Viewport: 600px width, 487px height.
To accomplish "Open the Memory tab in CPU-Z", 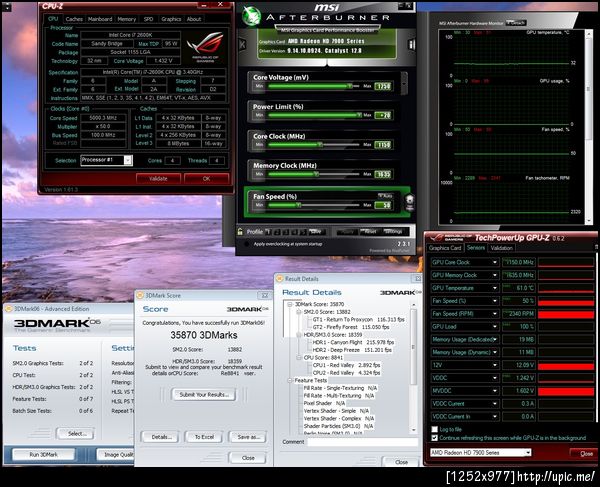I will click(x=127, y=19).
